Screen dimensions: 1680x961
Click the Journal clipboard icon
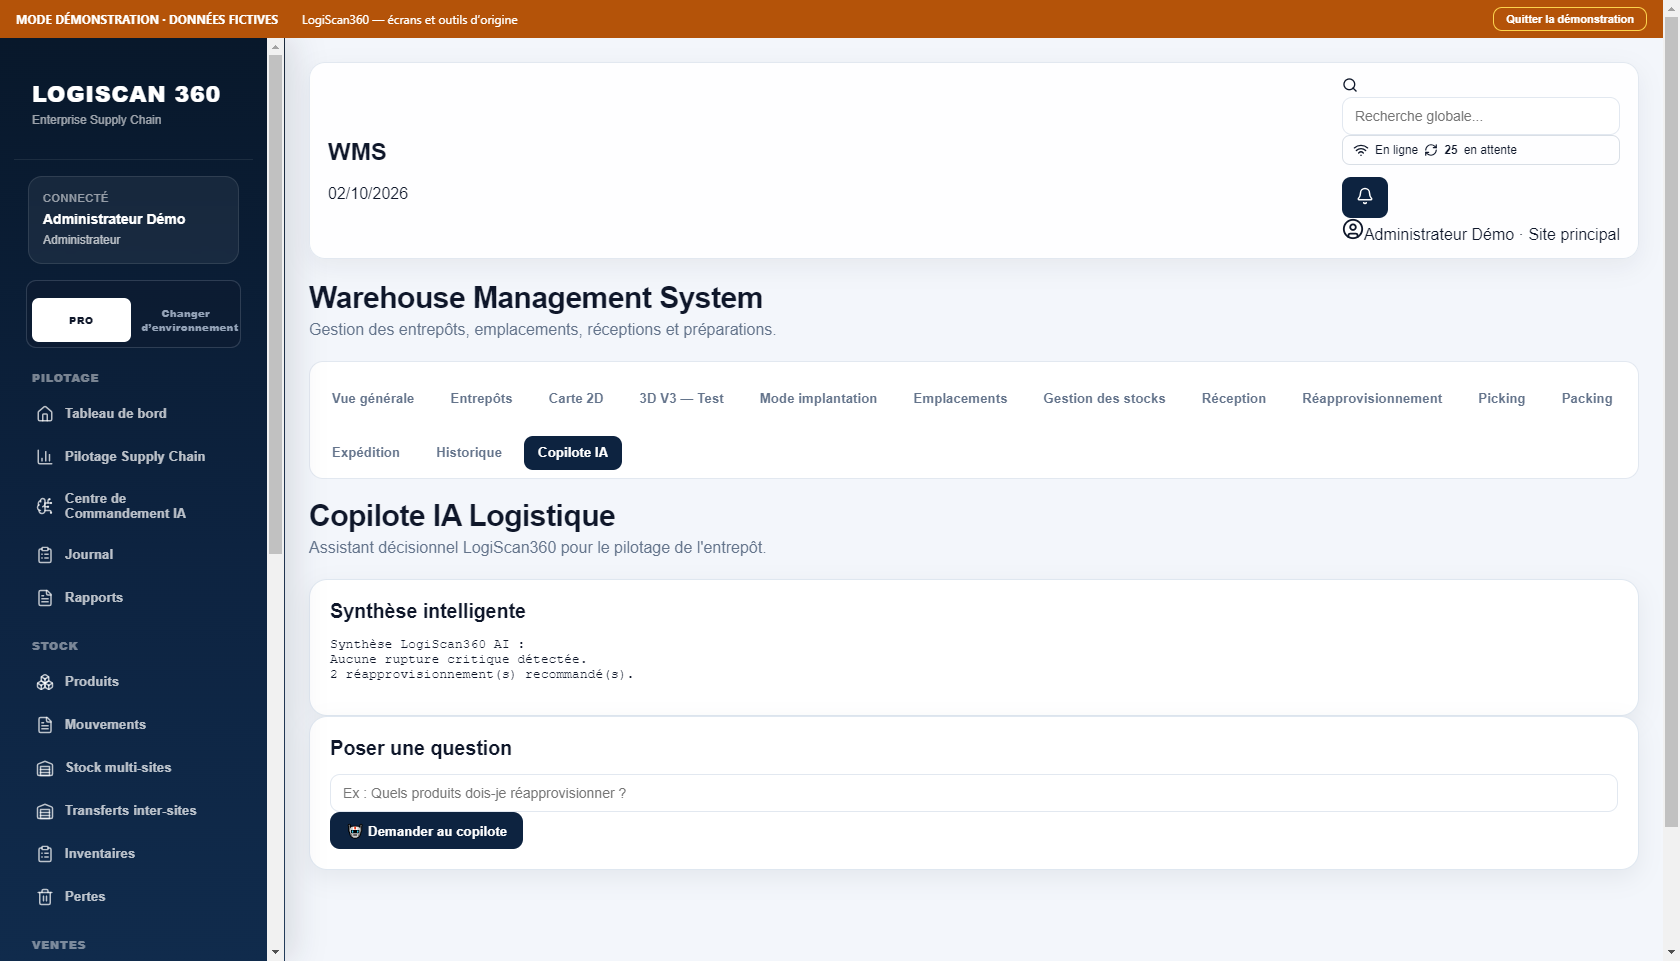coord(45,555)
